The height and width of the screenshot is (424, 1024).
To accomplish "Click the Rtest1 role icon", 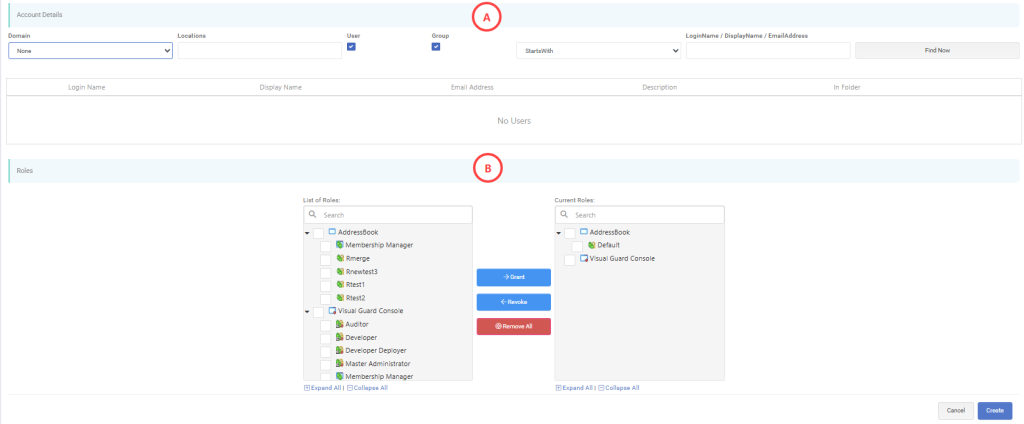I will pos(340,284).
